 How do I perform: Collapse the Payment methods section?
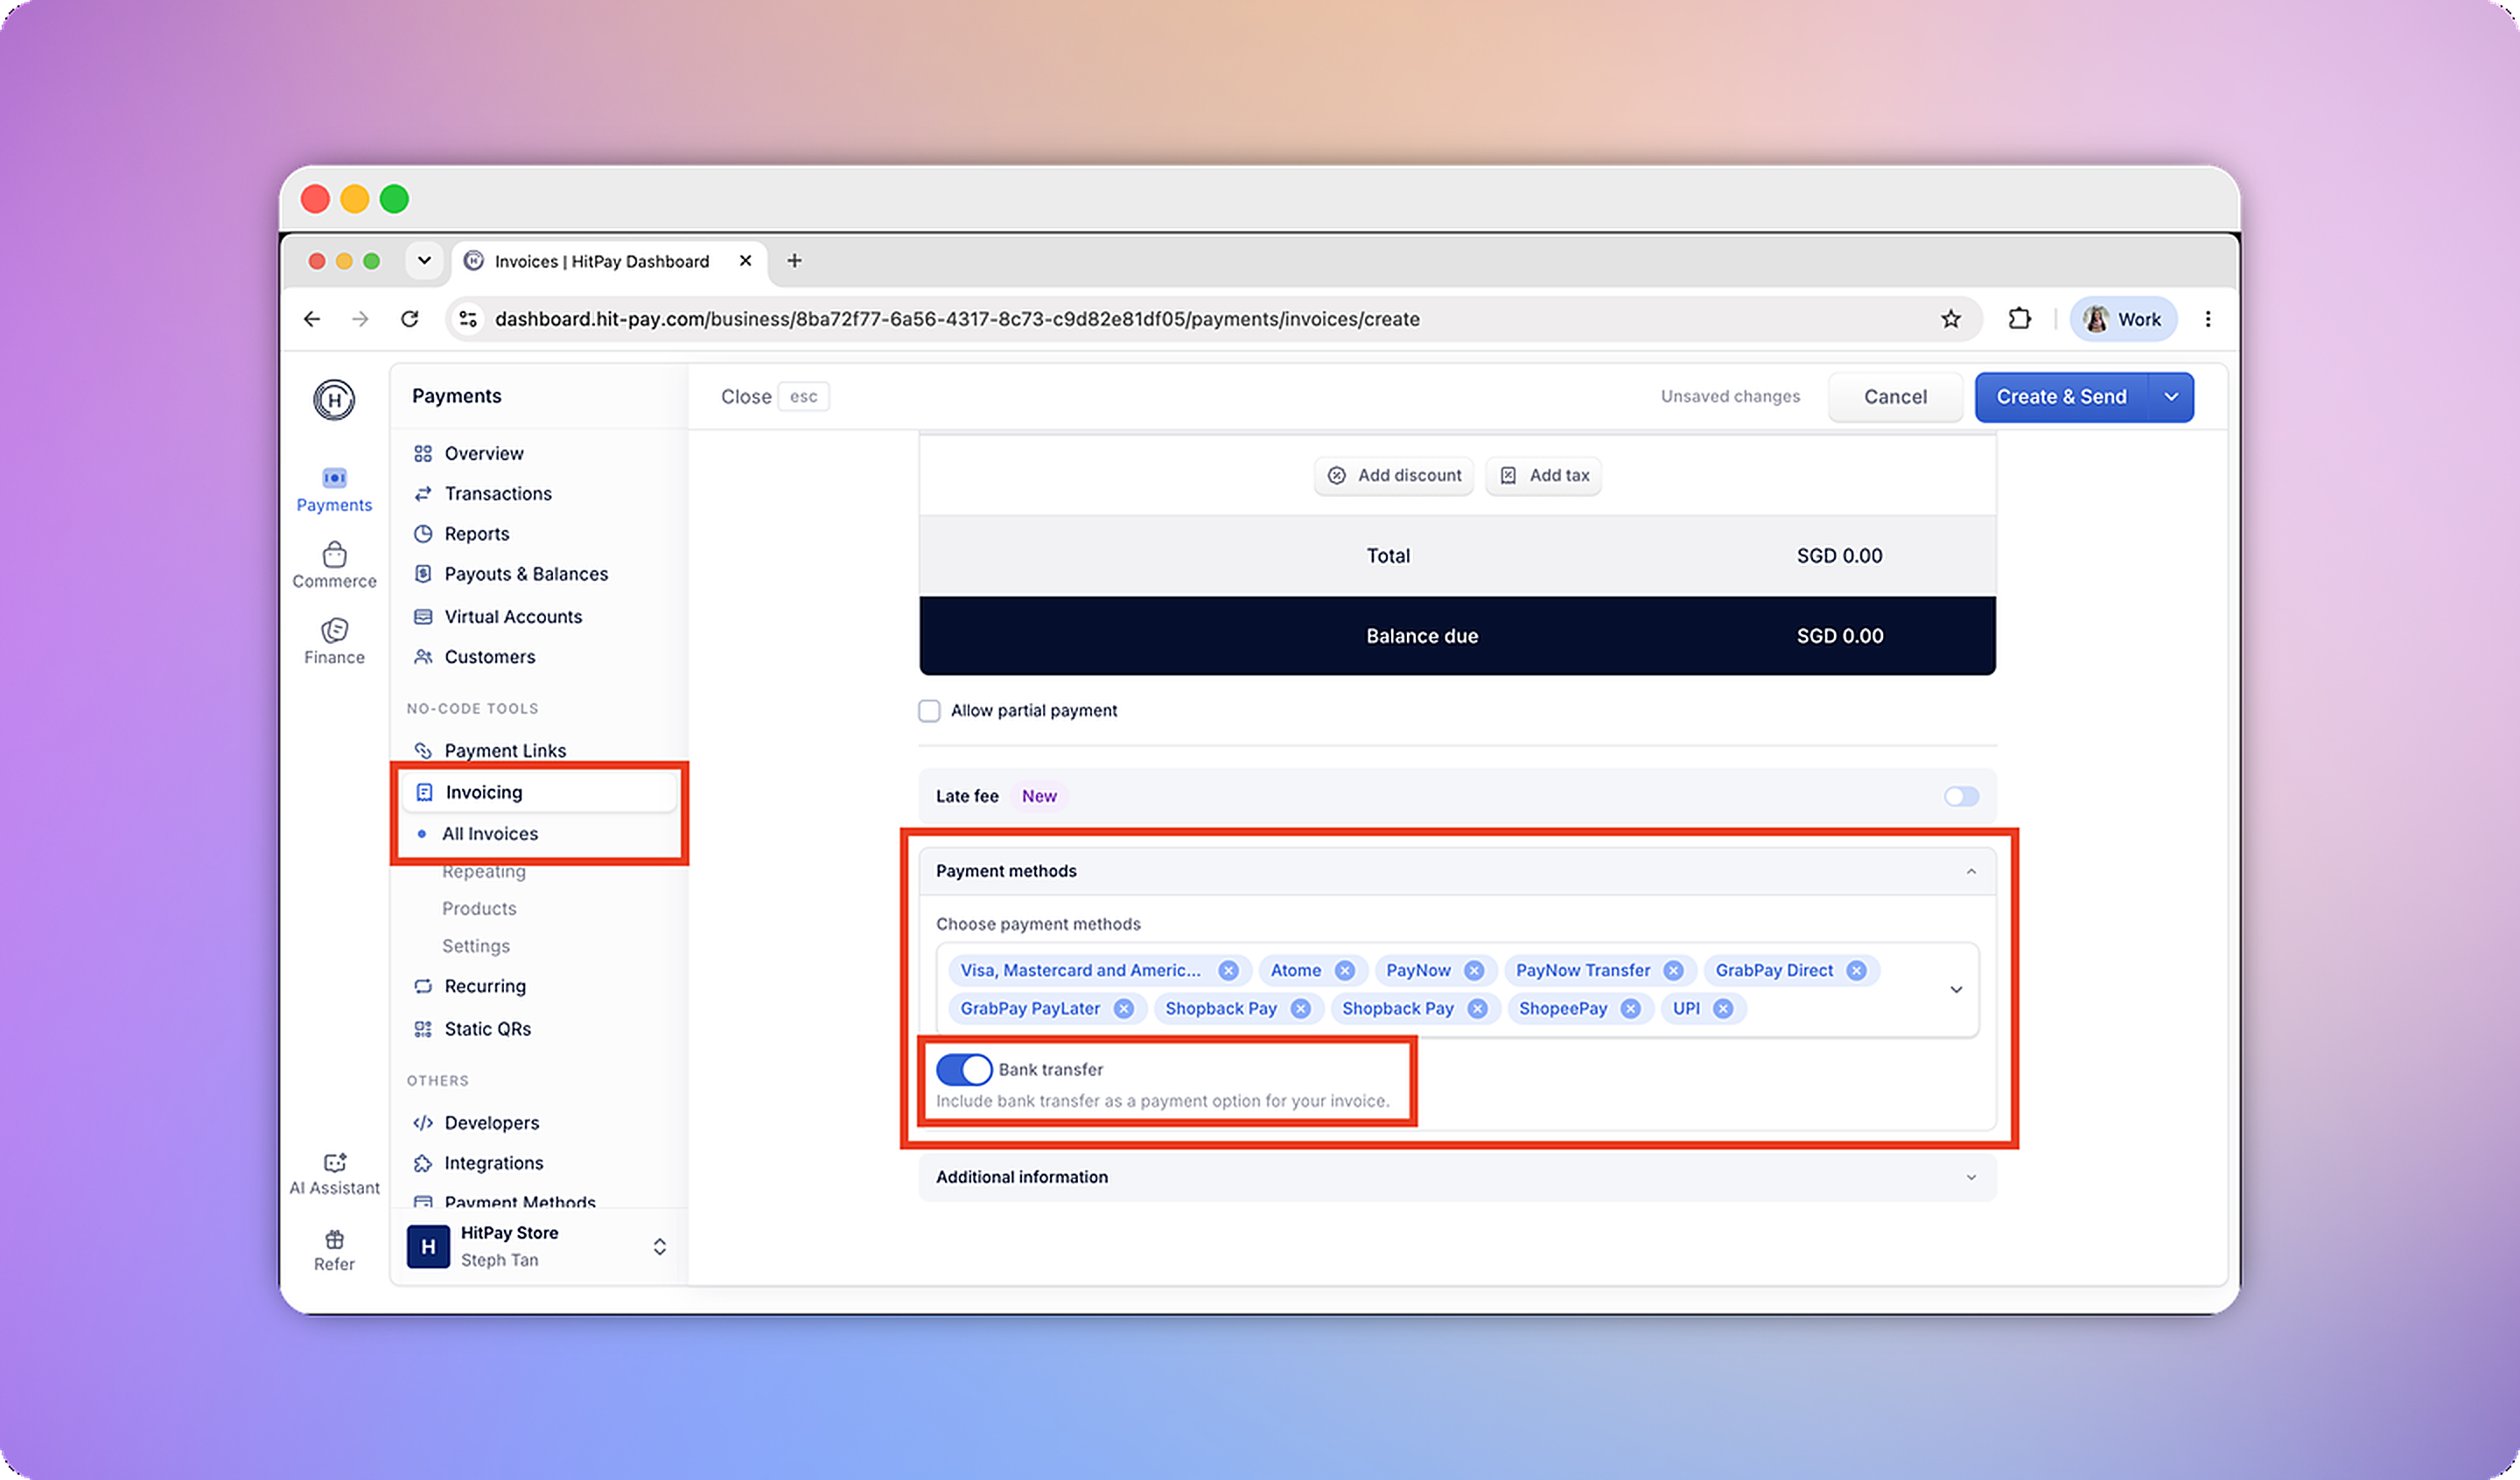(1971, 871)
